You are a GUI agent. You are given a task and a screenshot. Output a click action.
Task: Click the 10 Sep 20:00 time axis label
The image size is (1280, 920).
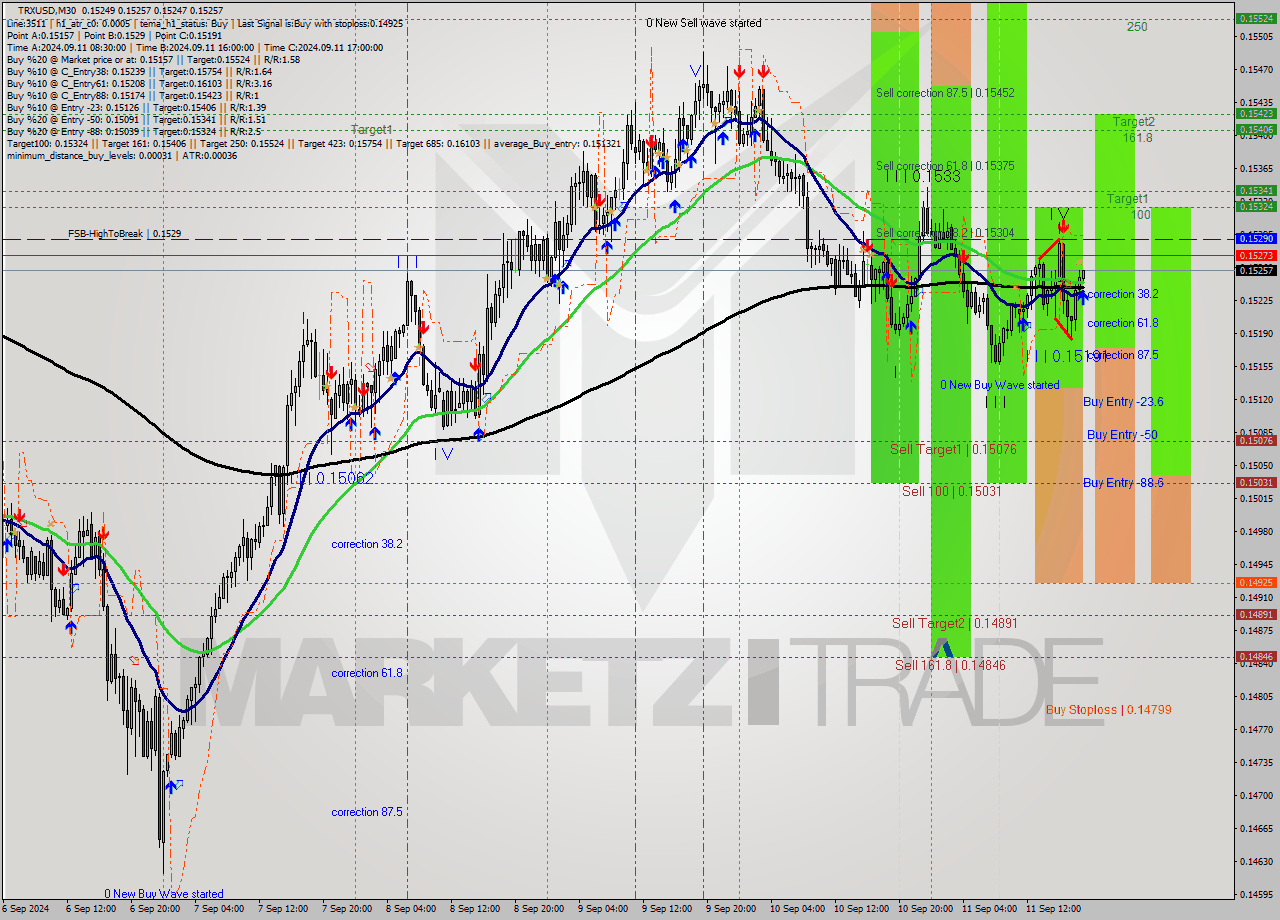[x=926, y=909]
